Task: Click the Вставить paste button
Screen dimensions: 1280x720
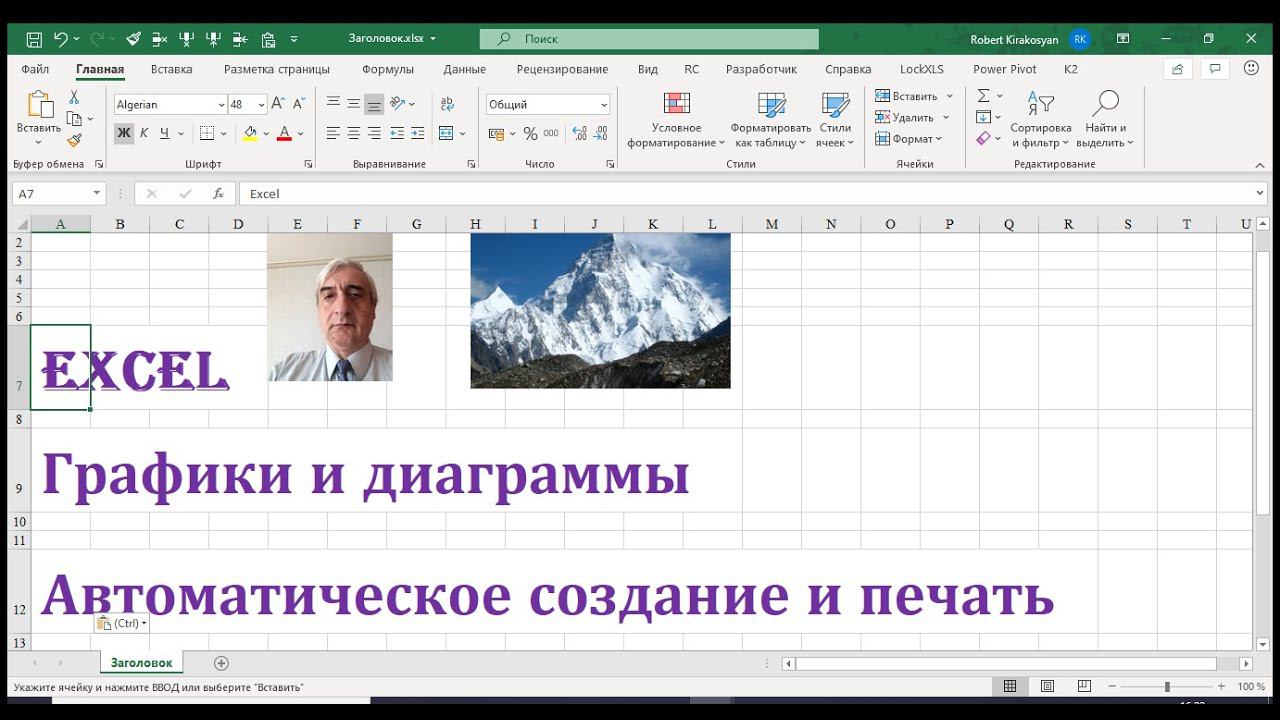Action: pos(39,112)
